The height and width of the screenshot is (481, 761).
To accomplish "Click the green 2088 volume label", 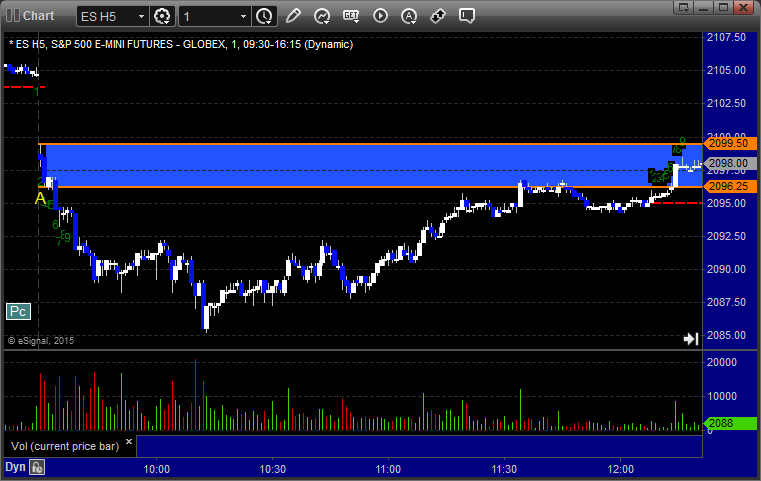I will (x=730, y=423).
